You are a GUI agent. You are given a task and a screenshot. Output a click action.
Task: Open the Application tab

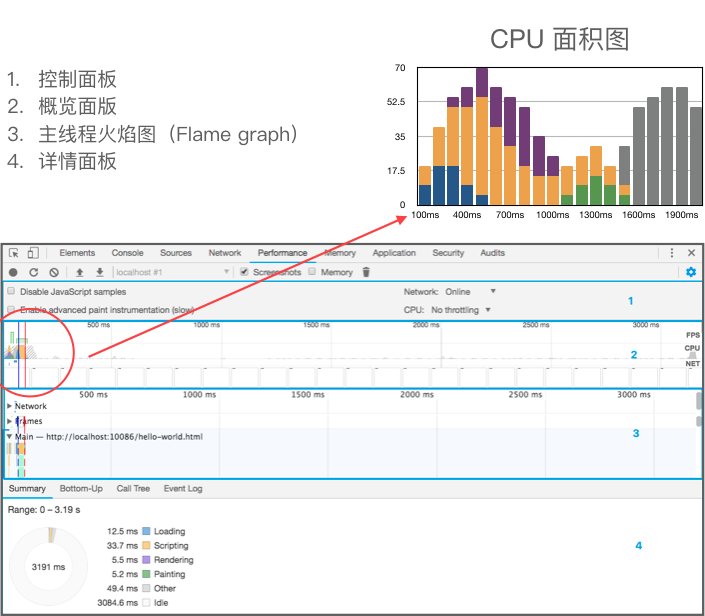tap(394, 253)
